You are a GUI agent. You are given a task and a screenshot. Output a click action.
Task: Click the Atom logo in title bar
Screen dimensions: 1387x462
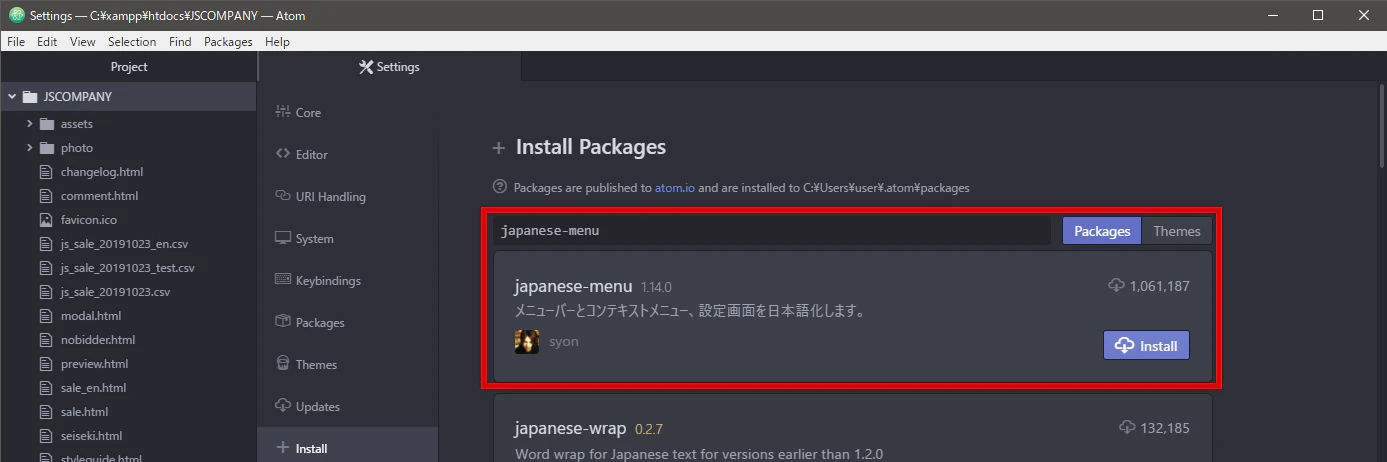pos(16,15)
